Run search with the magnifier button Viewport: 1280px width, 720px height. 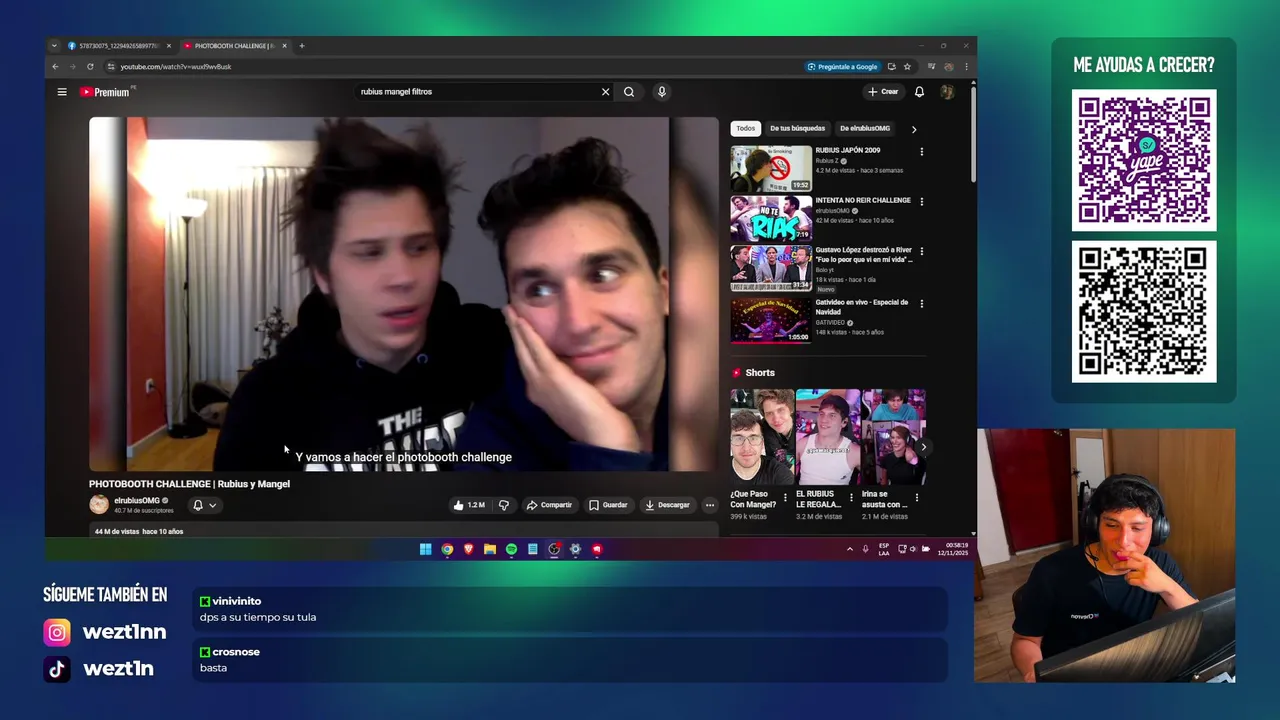629,92
